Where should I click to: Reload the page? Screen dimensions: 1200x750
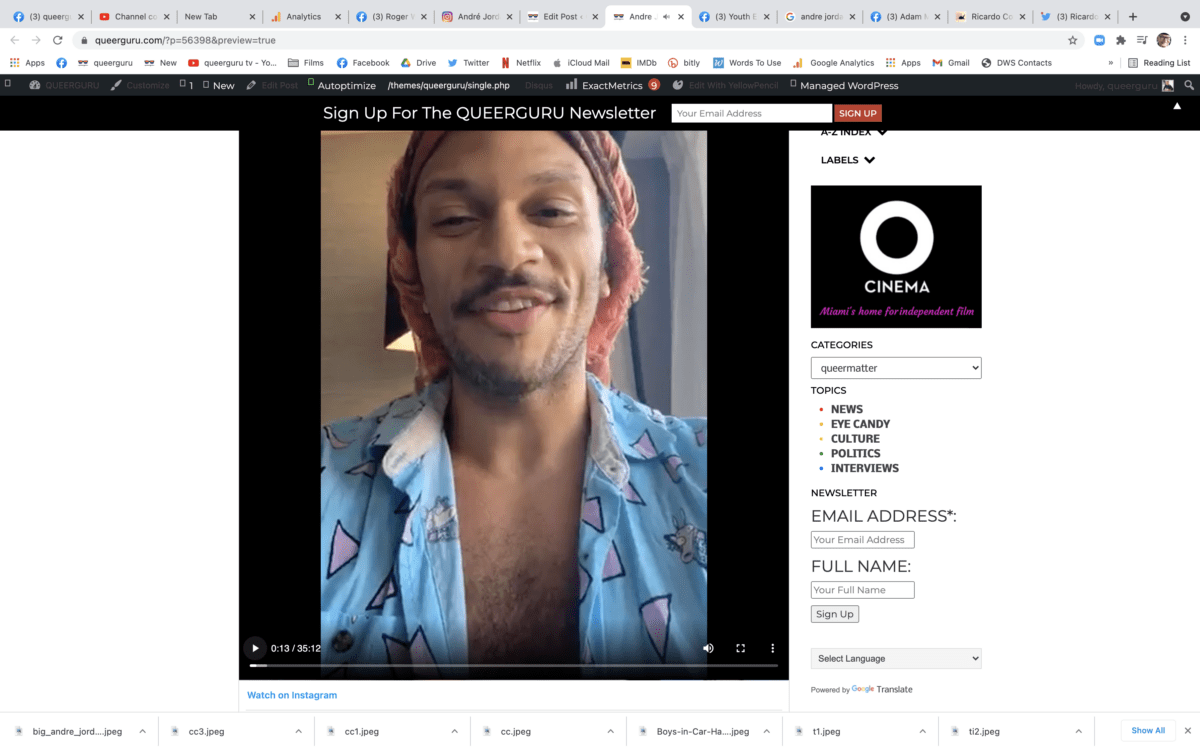pyautogui.click(x=57, y=40)
